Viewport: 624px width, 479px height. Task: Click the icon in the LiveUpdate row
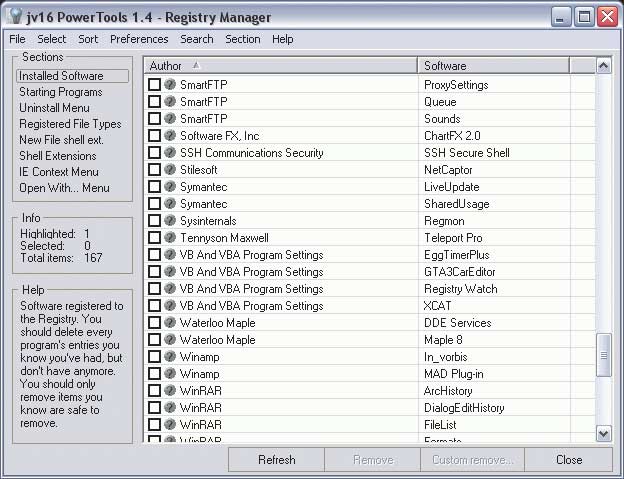click(x=170, y=187)
